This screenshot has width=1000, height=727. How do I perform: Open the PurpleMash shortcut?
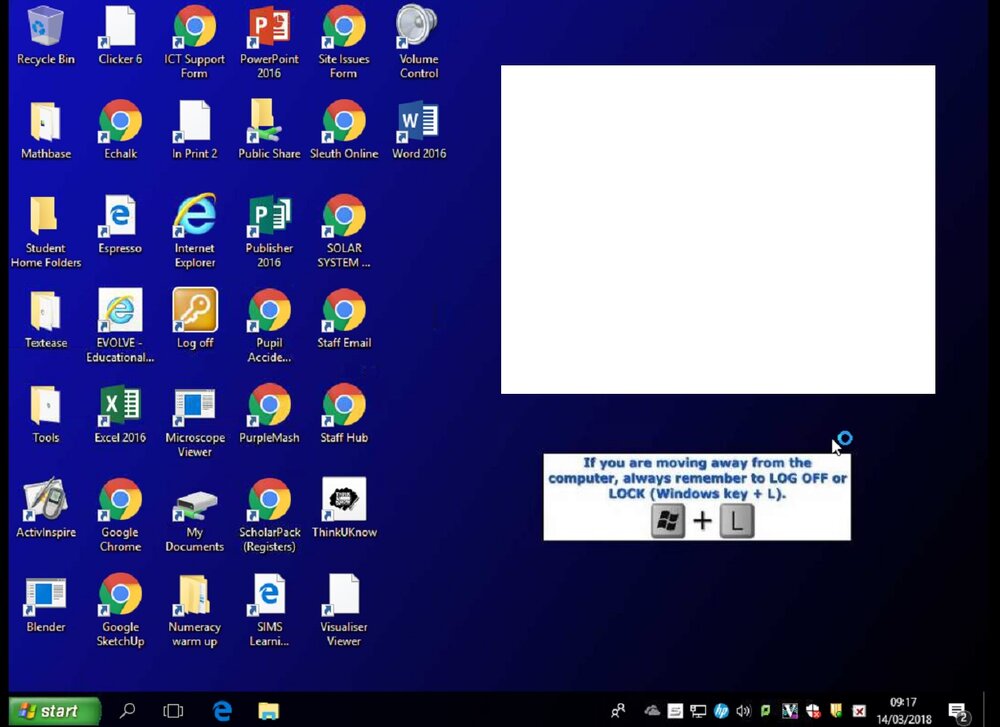[269, 414]
